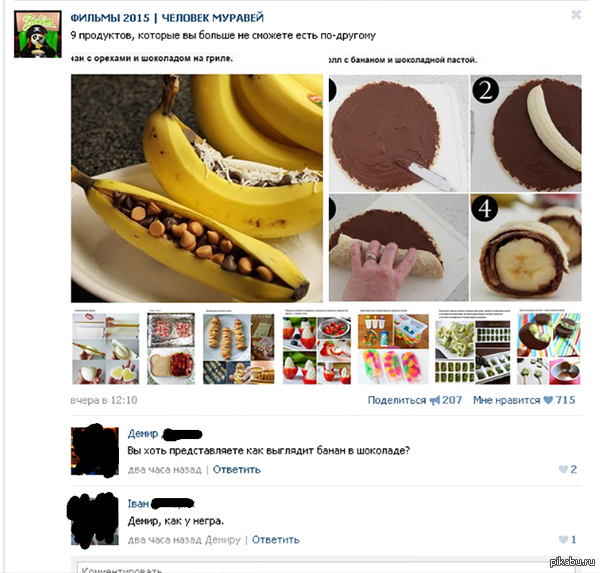Open the heart-shaped egg thumbnail
The width and height of the screenshot is (600, 573).
tap(106, 349)
